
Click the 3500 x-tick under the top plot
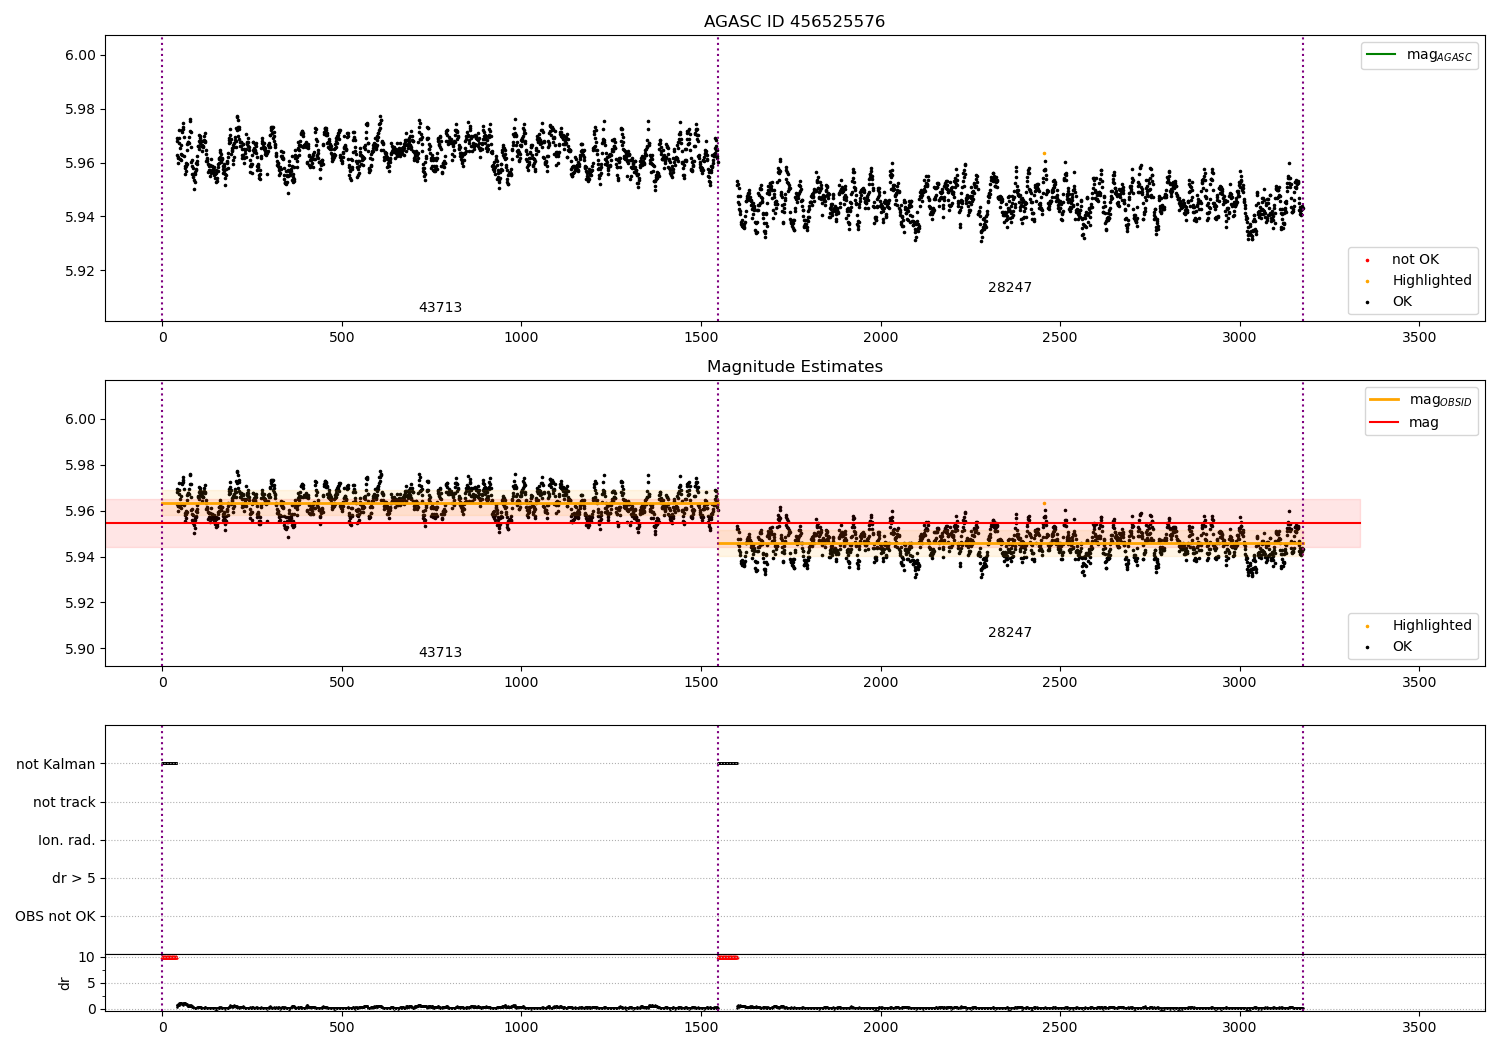[1419, 338]
